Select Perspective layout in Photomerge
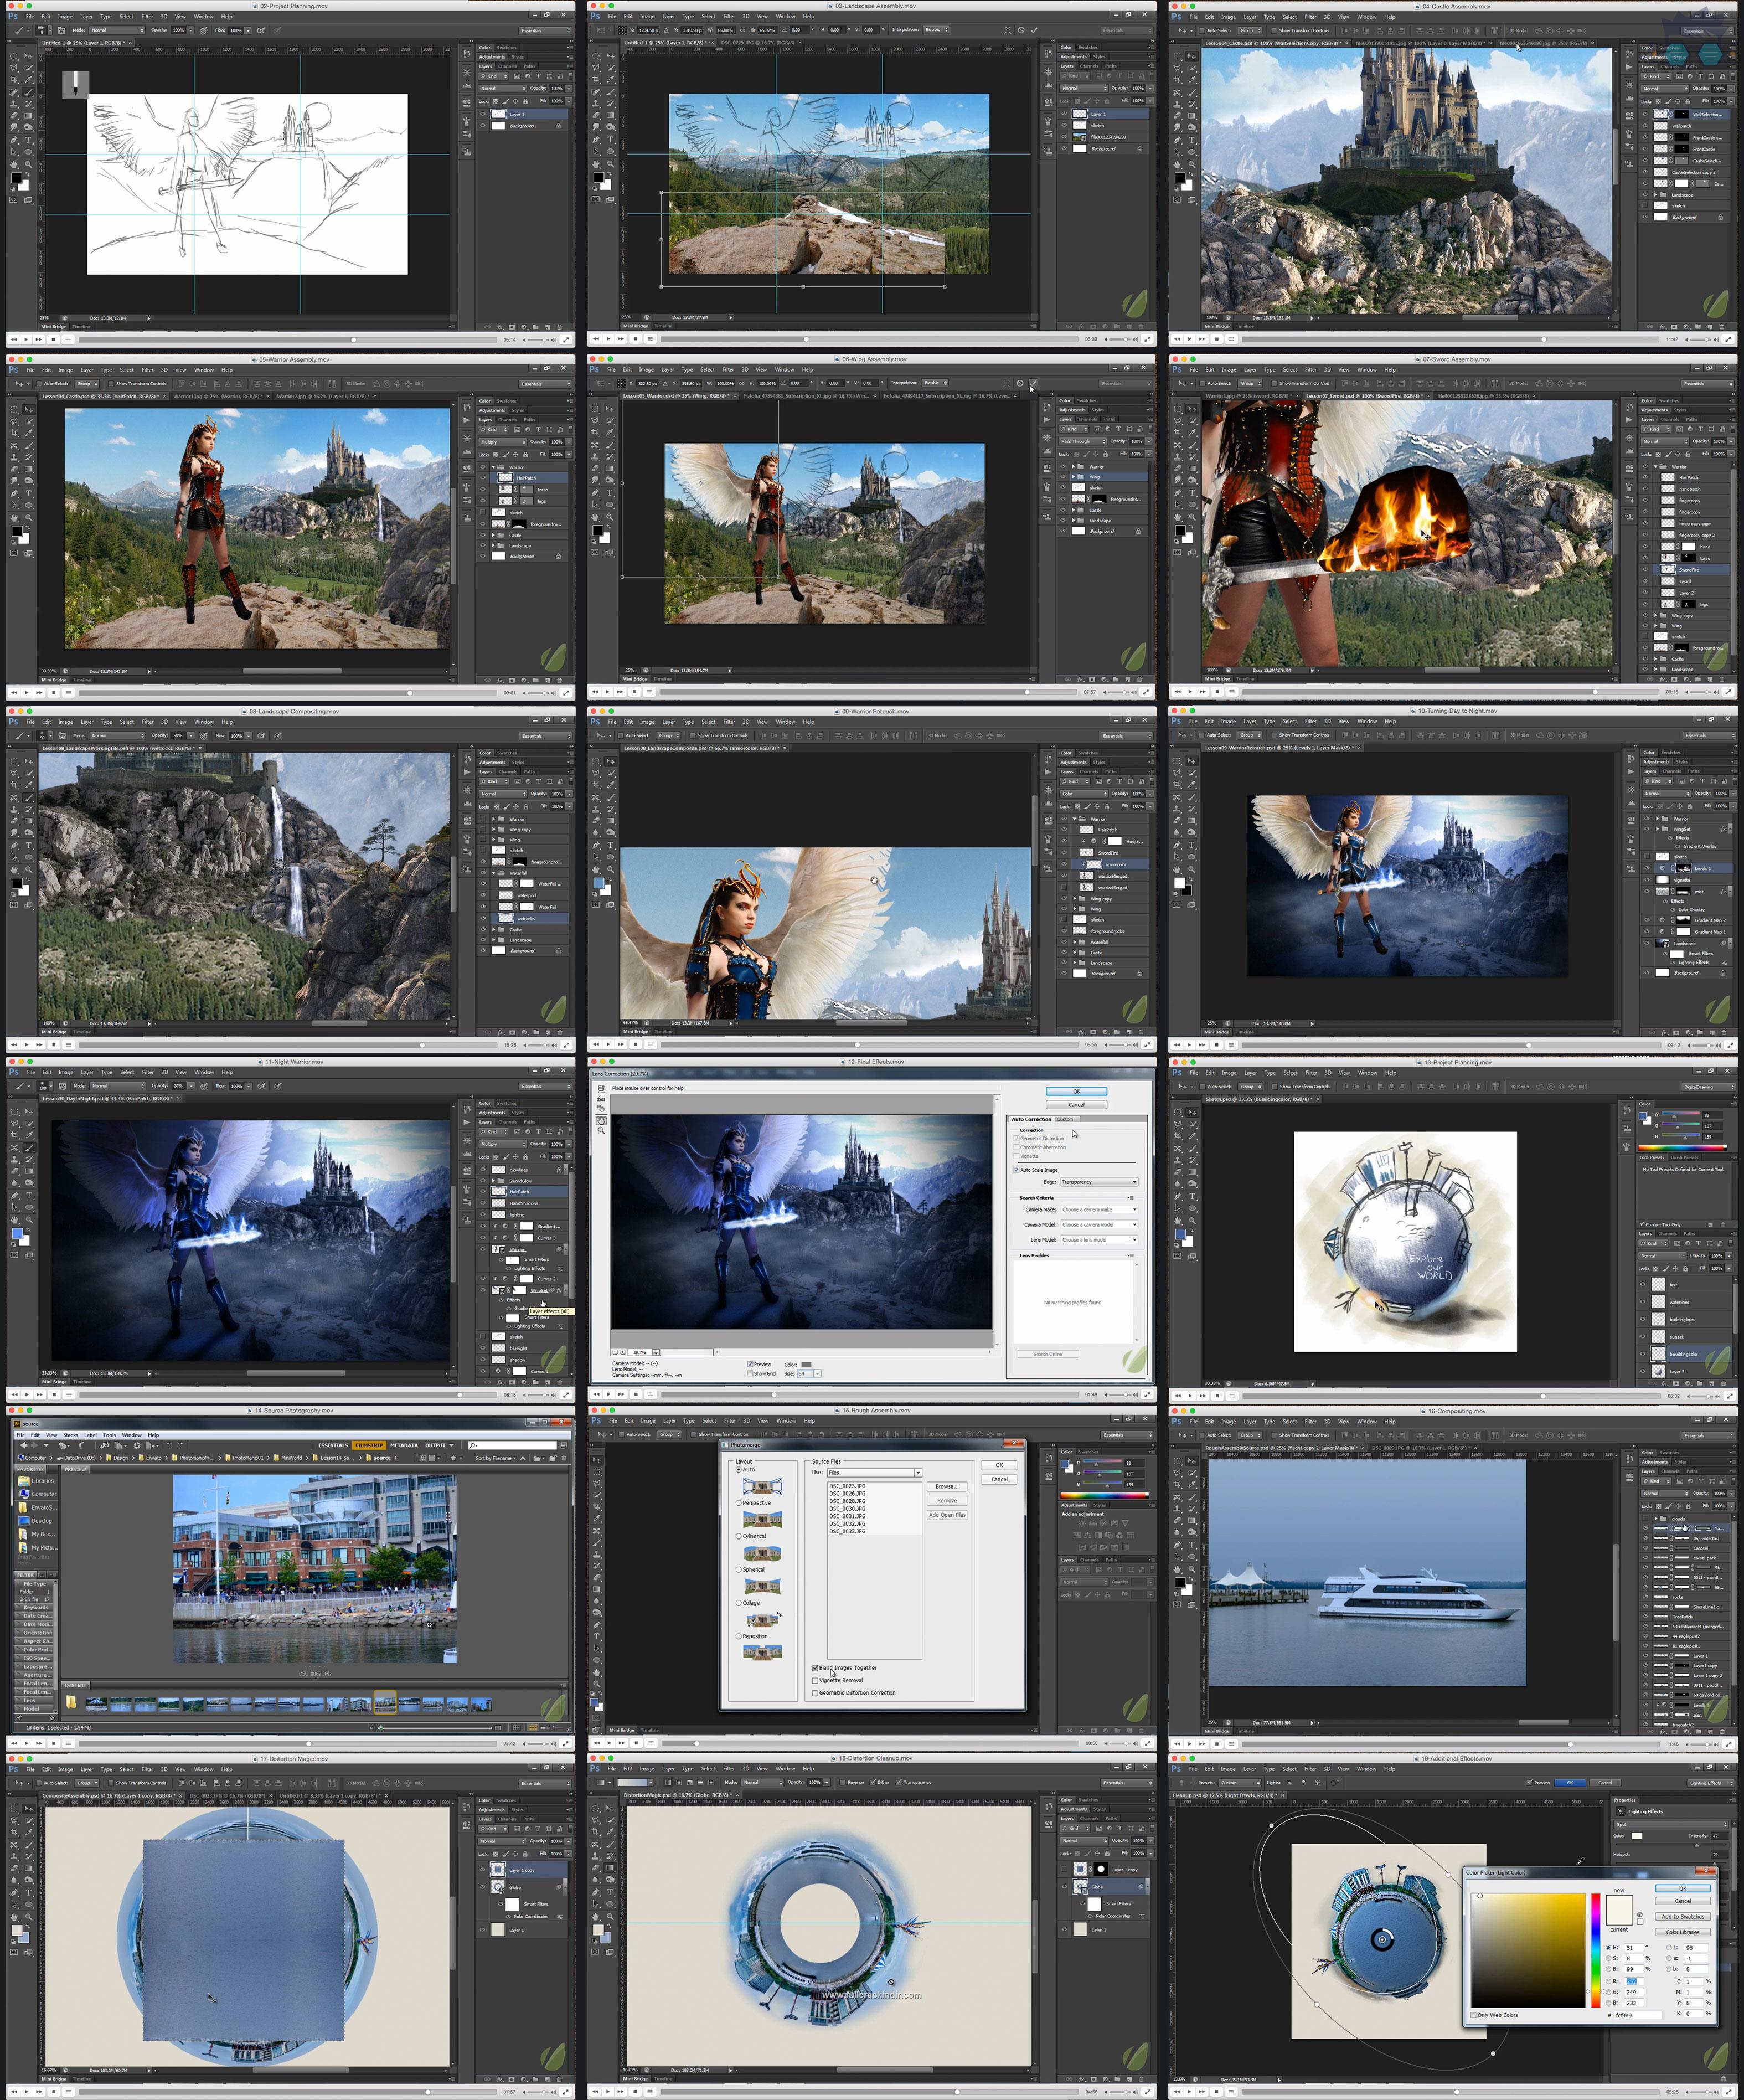Image resolution: width=1744 pixels, height=2100 pixels. (739, 1503)
